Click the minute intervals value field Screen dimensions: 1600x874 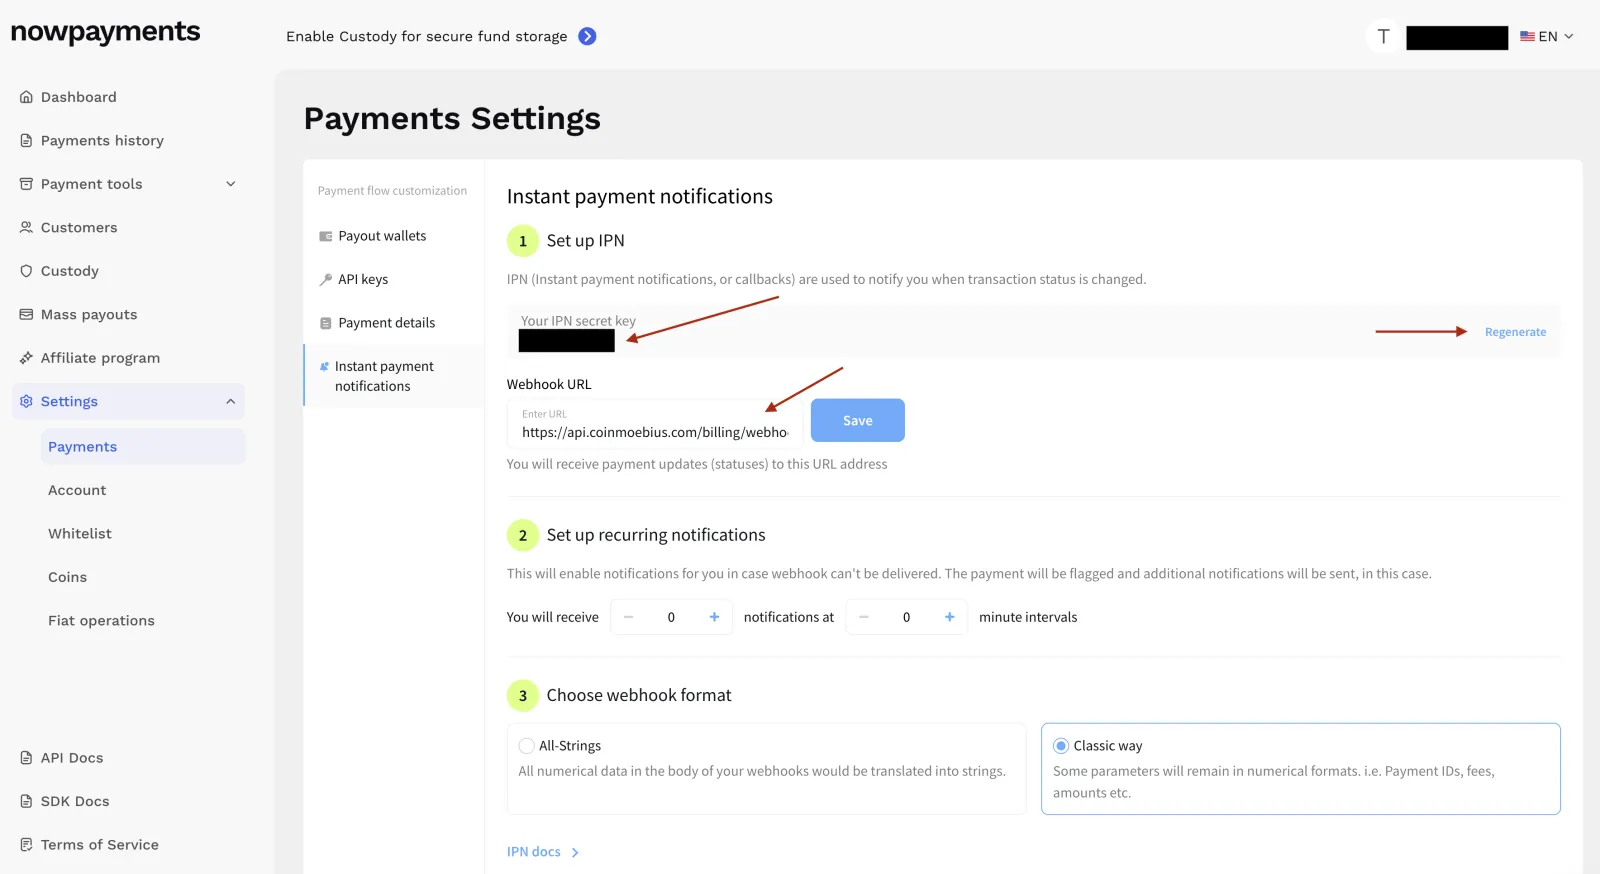[x=907, y=617]
